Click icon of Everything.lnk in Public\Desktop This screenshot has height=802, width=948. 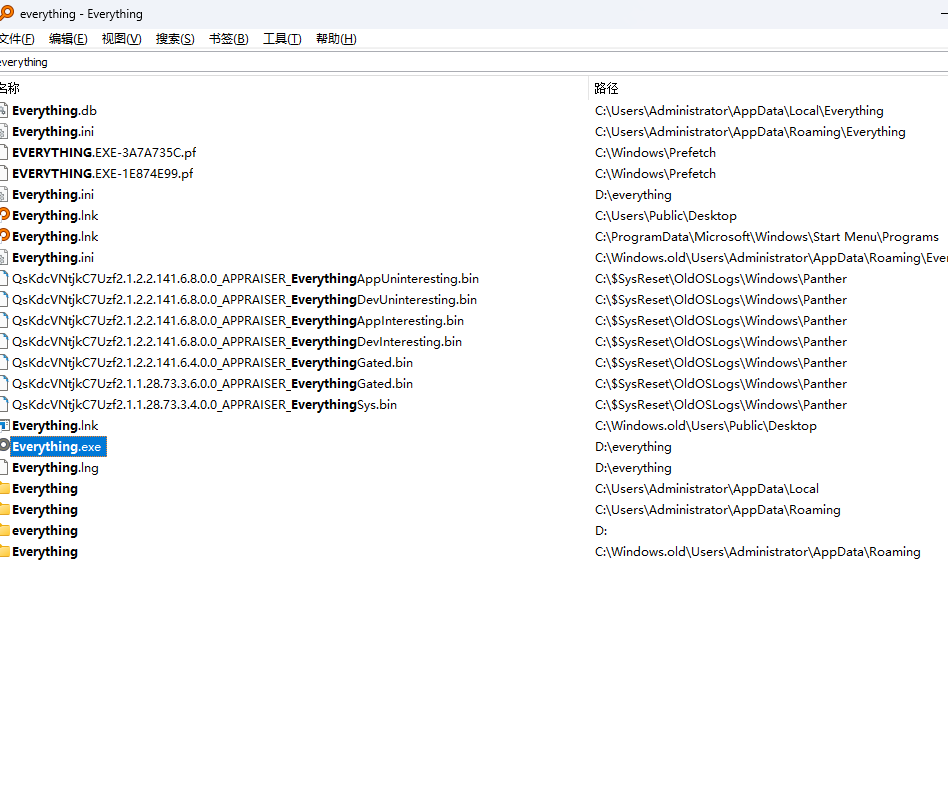(4, 215)
